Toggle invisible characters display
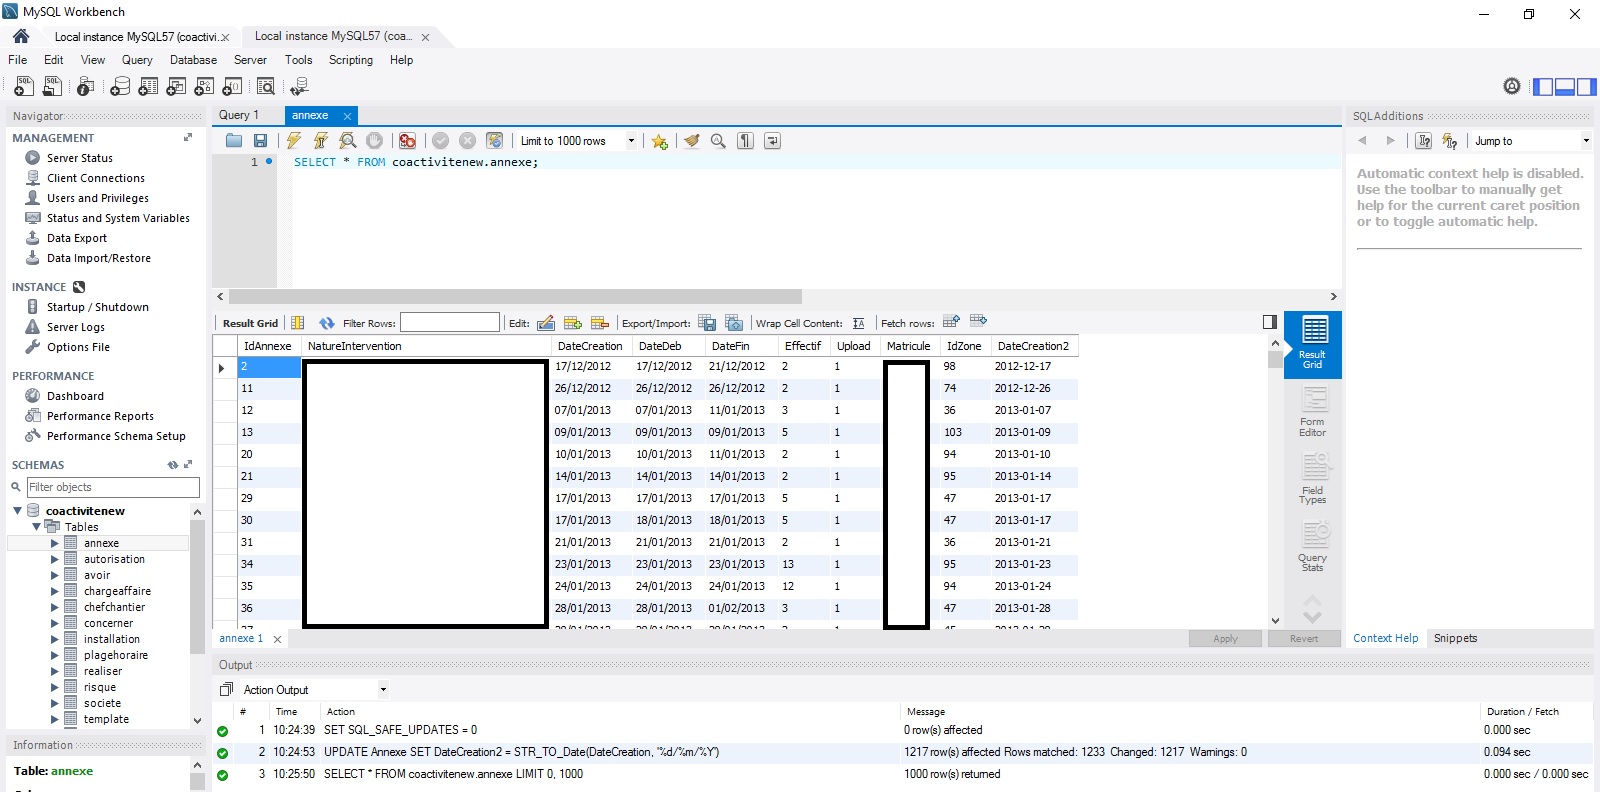 coord(745,141)
